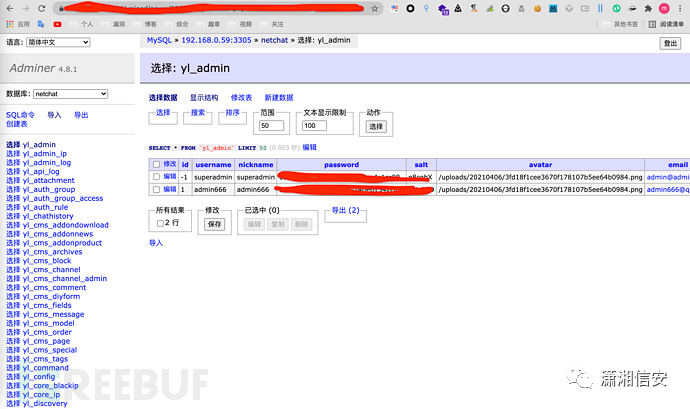The width and height of the screenshot is (690, 409).
Task: Click 编辑 link in the superadmin row
Action: click(x=170, y=177)
